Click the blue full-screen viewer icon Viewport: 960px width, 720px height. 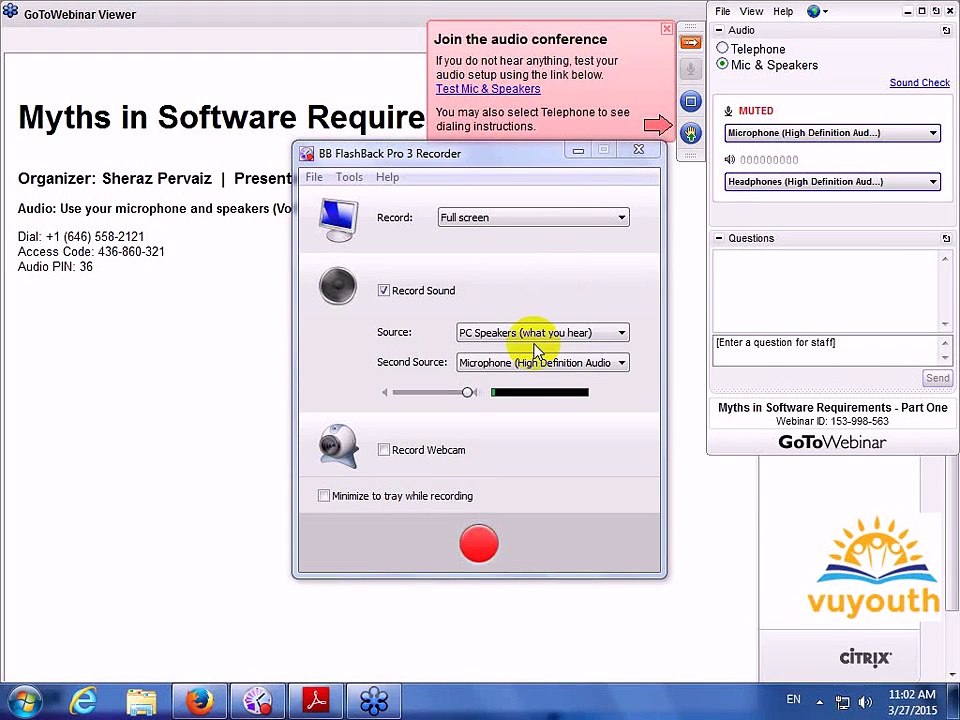tap(691, 101)
